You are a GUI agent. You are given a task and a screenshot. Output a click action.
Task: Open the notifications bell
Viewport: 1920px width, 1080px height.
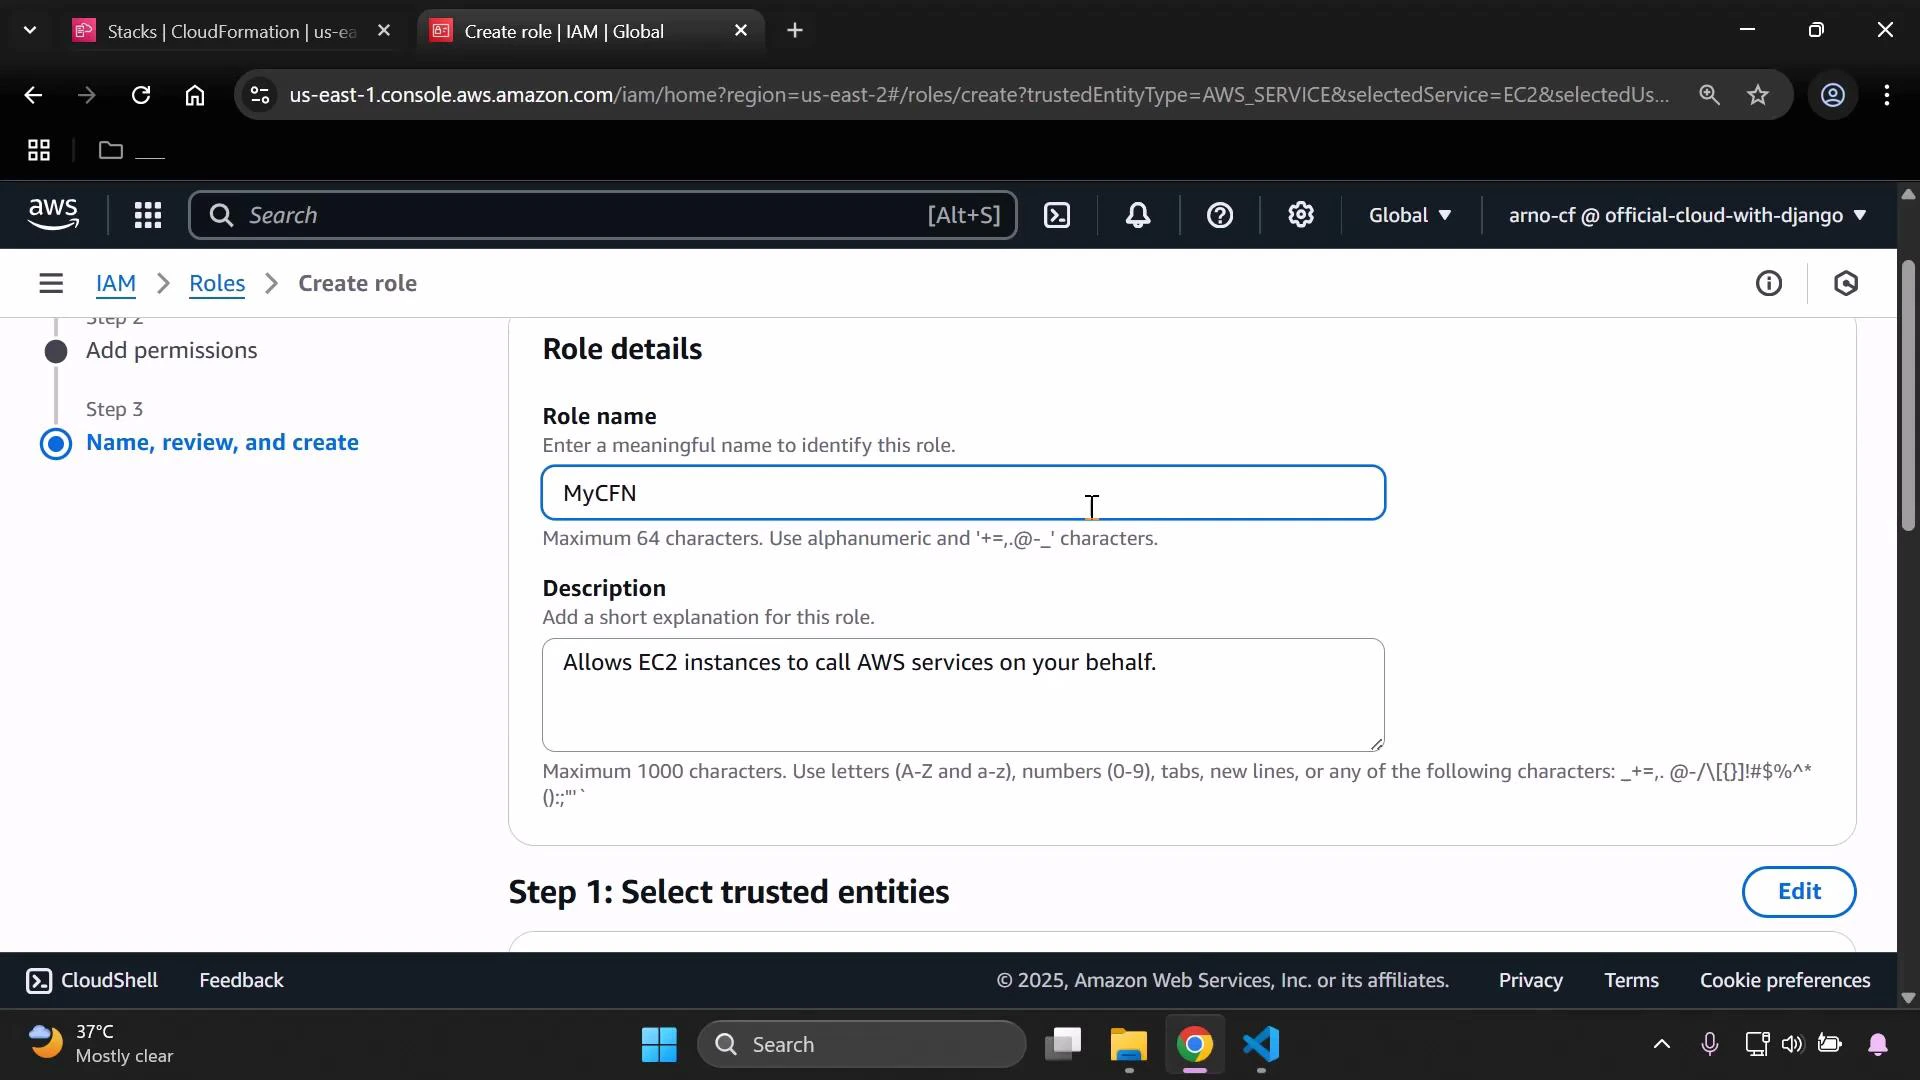point(1138,215)
